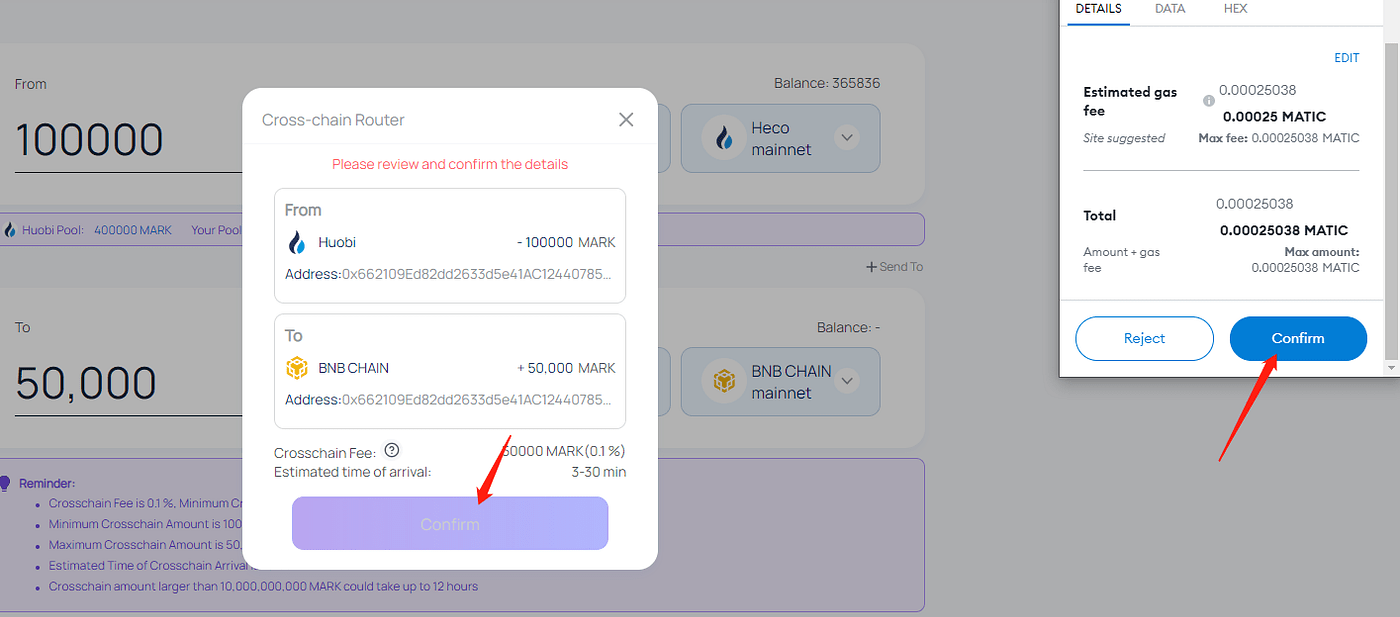Close the Cross-chain Router dialog
The image size is (1400, 617).
[626, 119]
